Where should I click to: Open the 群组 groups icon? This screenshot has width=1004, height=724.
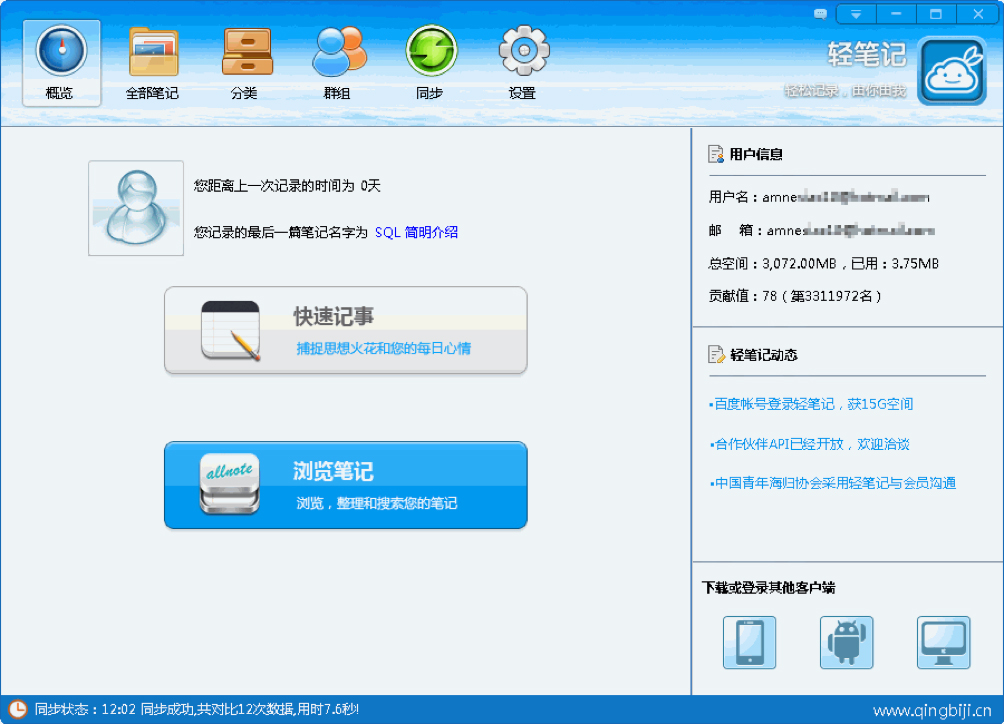338,63
